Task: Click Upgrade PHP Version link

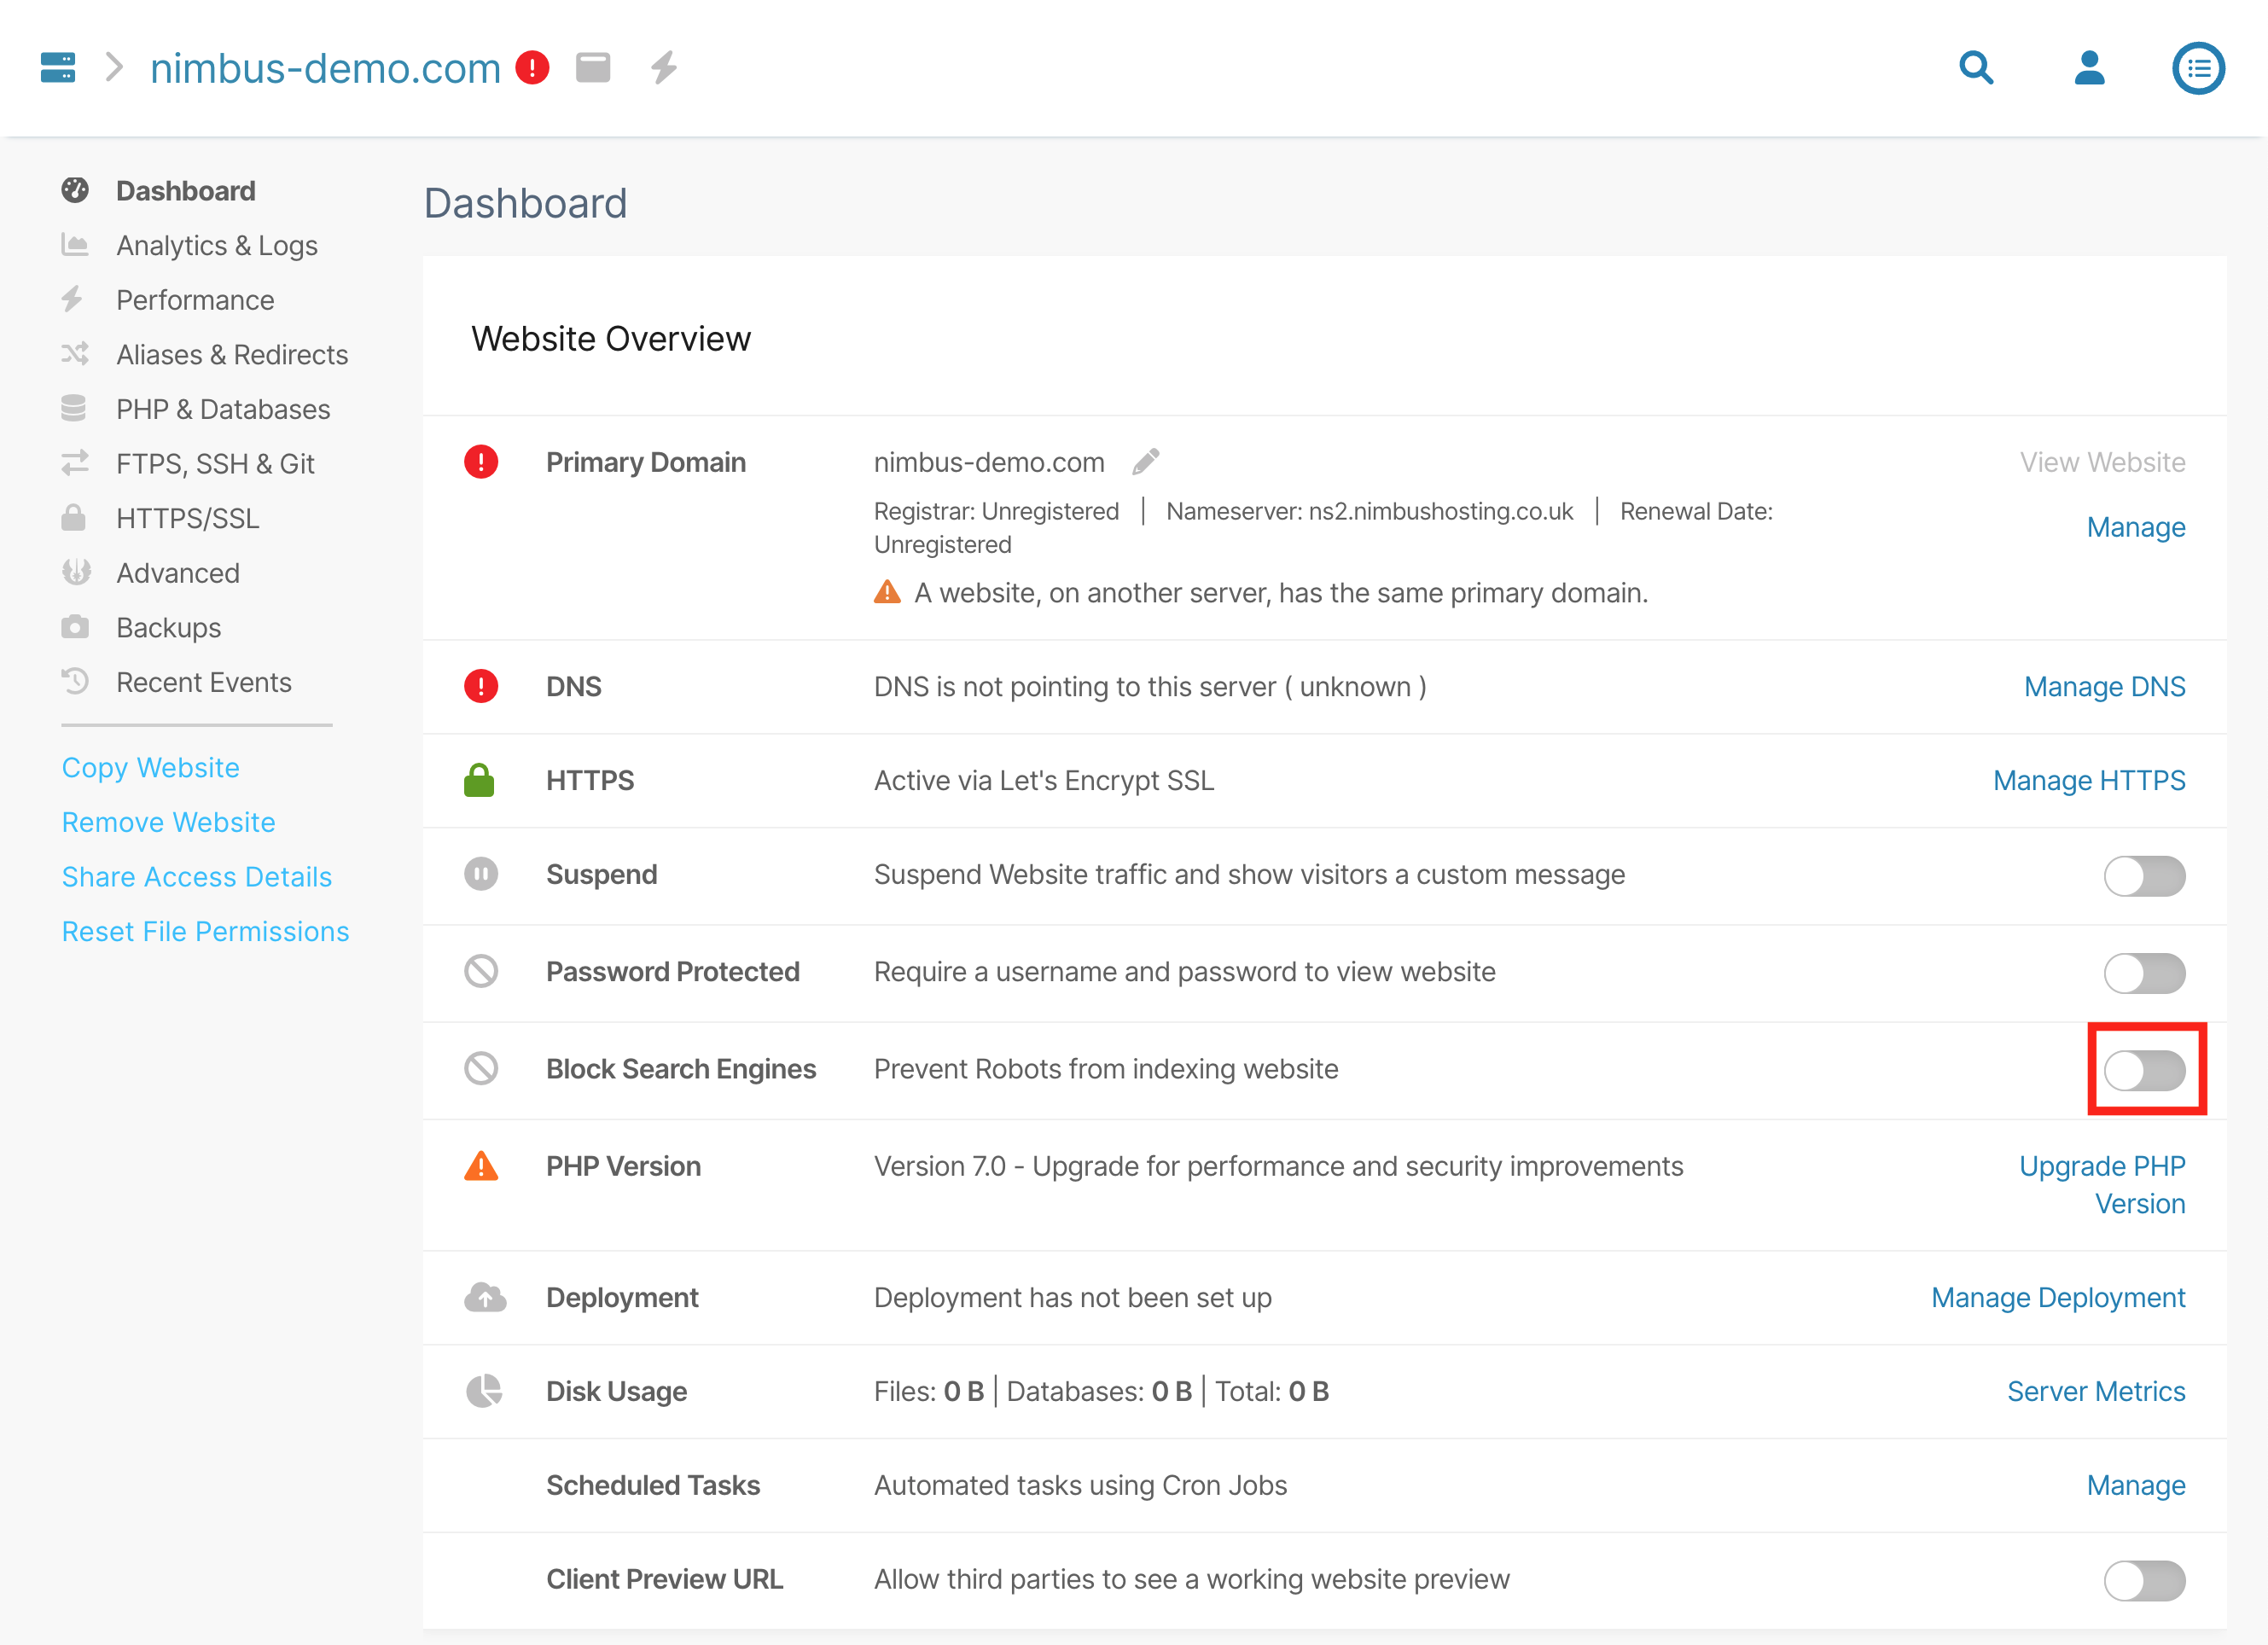Action: coord(2102,1184)
